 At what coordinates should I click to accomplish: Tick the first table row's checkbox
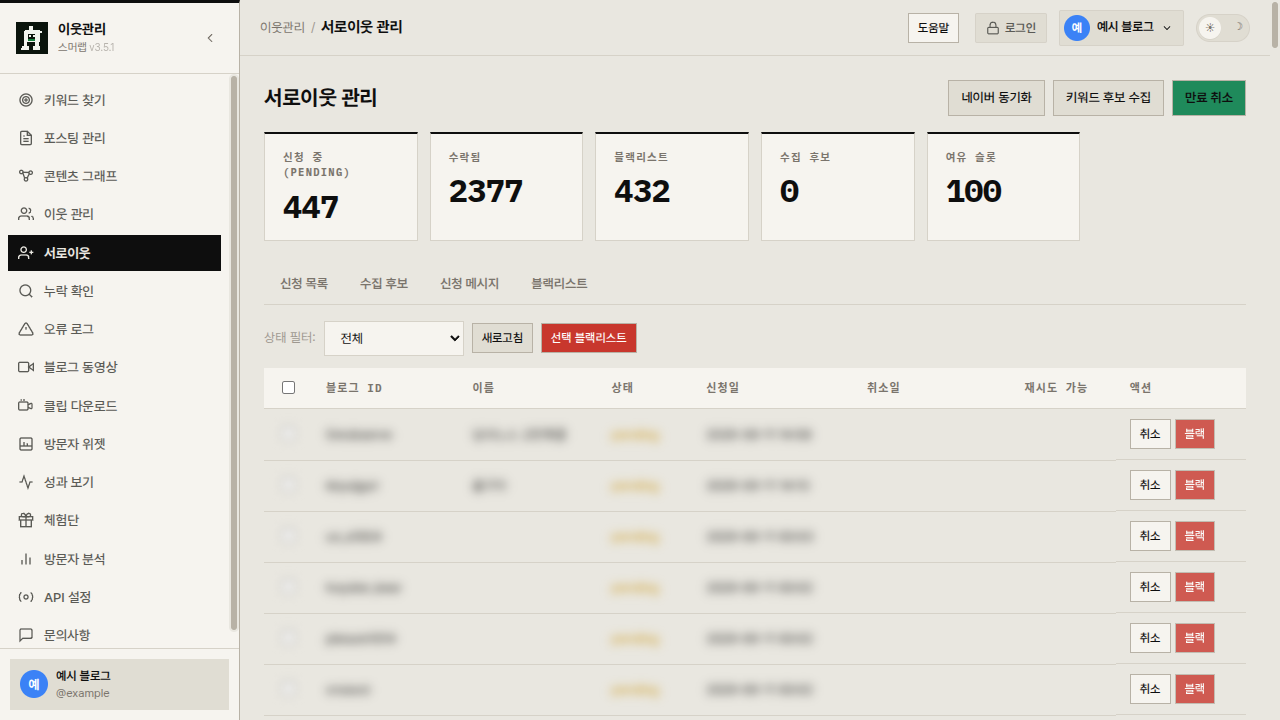tap(289, 434)
